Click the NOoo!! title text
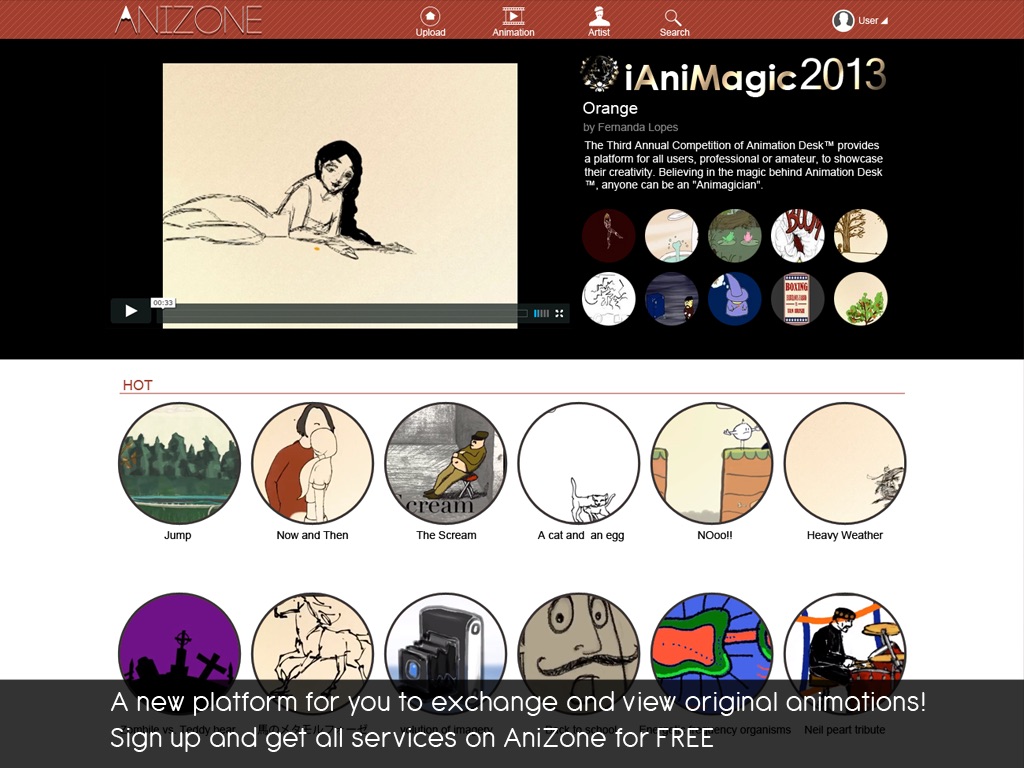This screenshot has width=1024, height=768. 714,536
